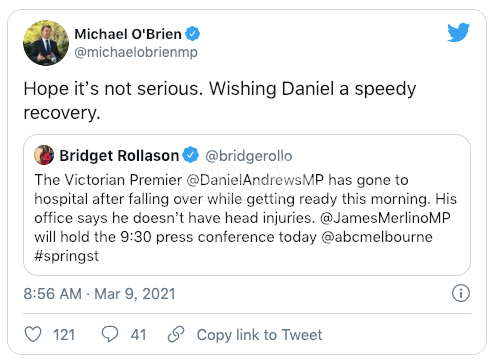Click the heart like icon

click(x=33, y=334)
